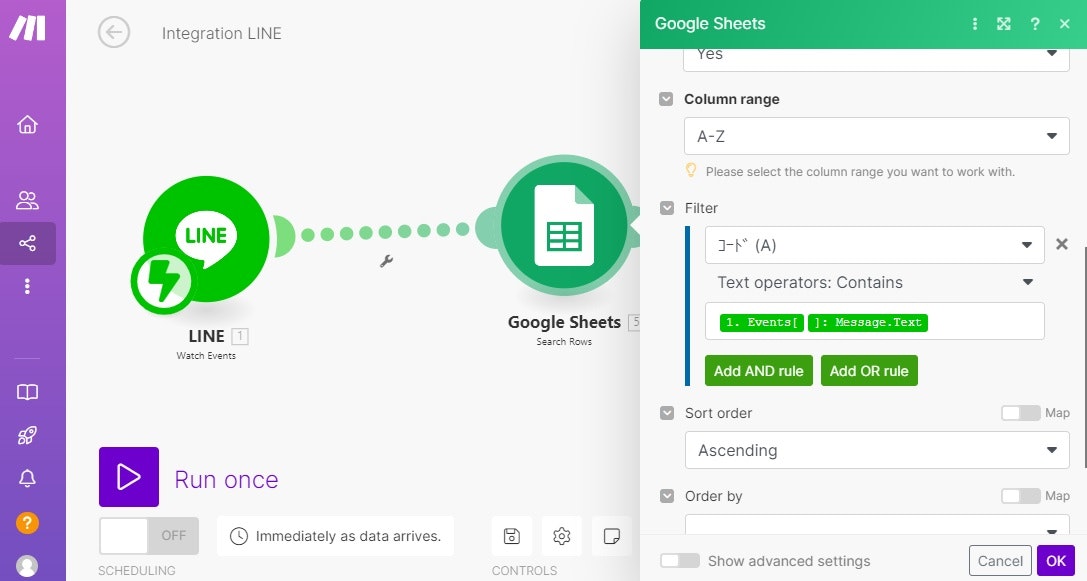This screenshot has width=1087, height=581.
Task: Open the Yes dropdown at panel top
Action: point(876,59)
